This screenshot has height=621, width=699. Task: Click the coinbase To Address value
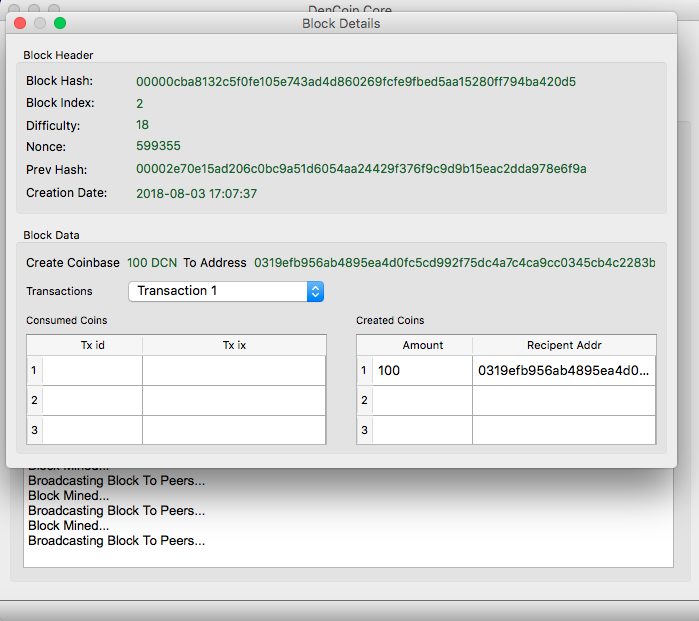(454, 263)
